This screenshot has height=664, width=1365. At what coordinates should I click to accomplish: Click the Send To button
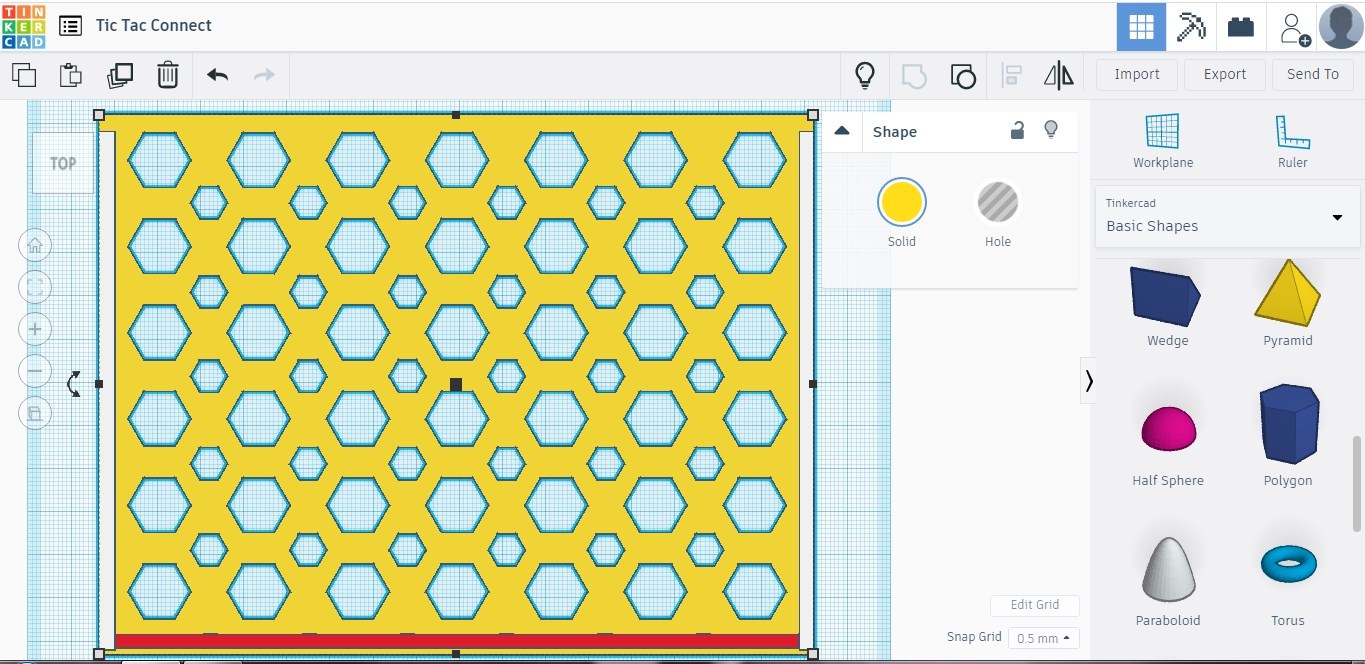point(1312,74)
